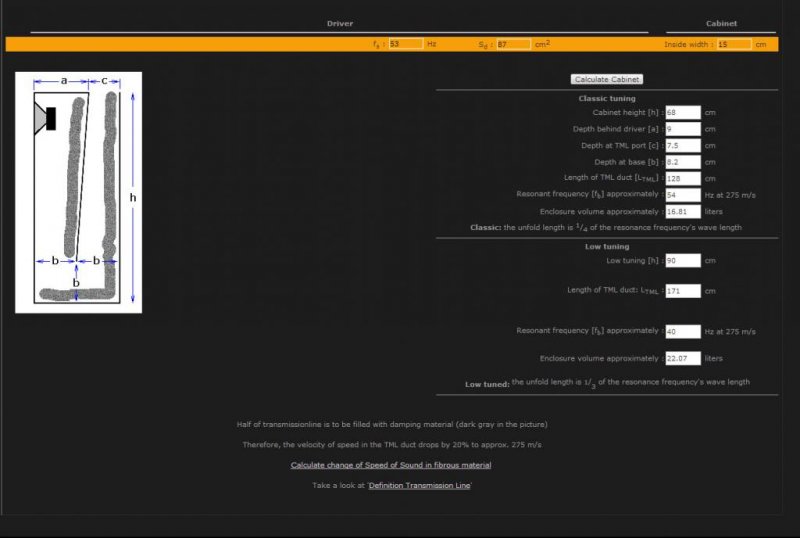This screenshot has height=538, width=800.
Task: Focus the Depth behind driver [a] field
Action: pyautogui.click(x=682, y=129)
